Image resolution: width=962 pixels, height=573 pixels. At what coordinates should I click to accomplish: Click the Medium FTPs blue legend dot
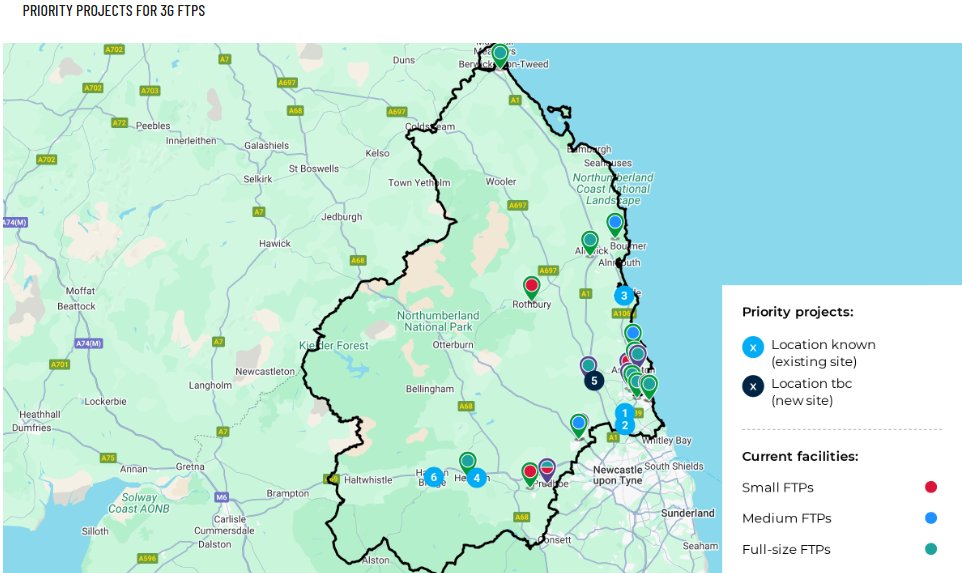[x=931, y=518]
